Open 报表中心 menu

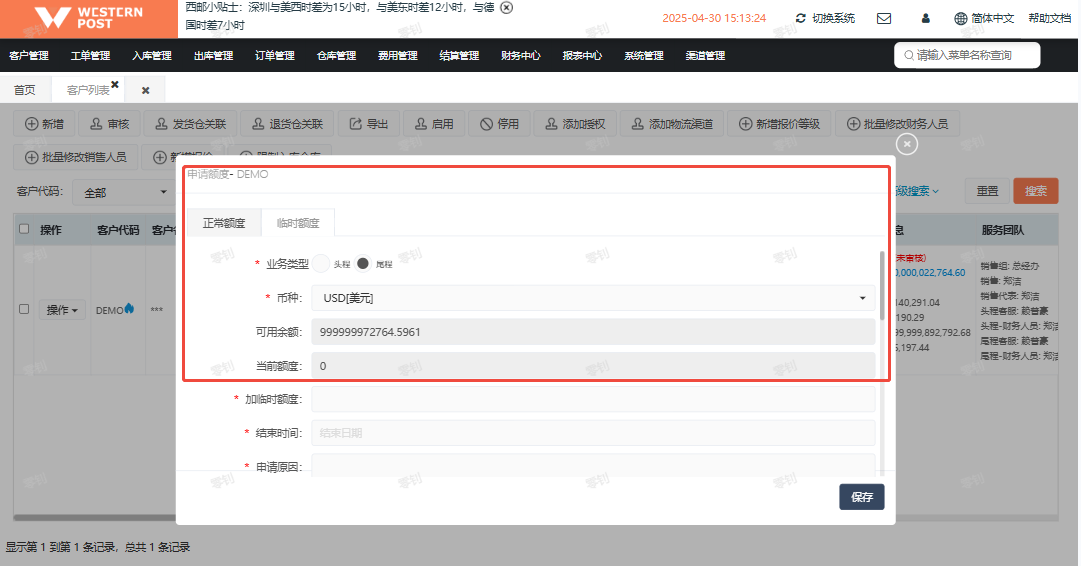583,56
